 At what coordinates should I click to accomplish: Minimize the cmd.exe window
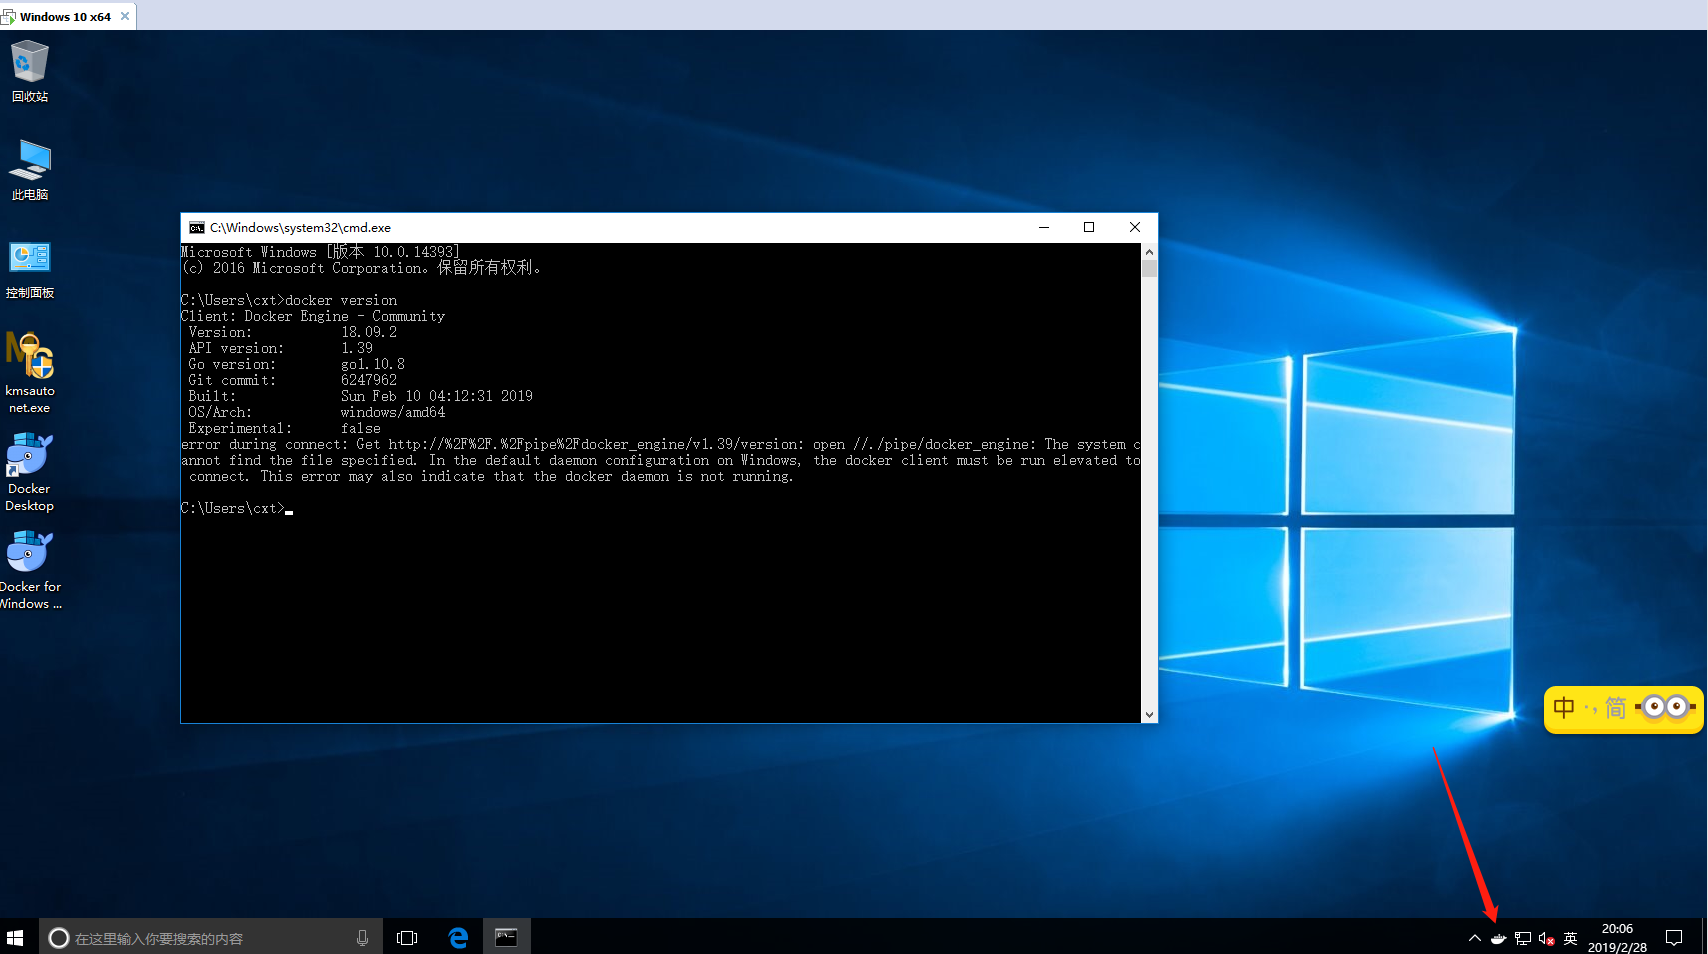1044,228
